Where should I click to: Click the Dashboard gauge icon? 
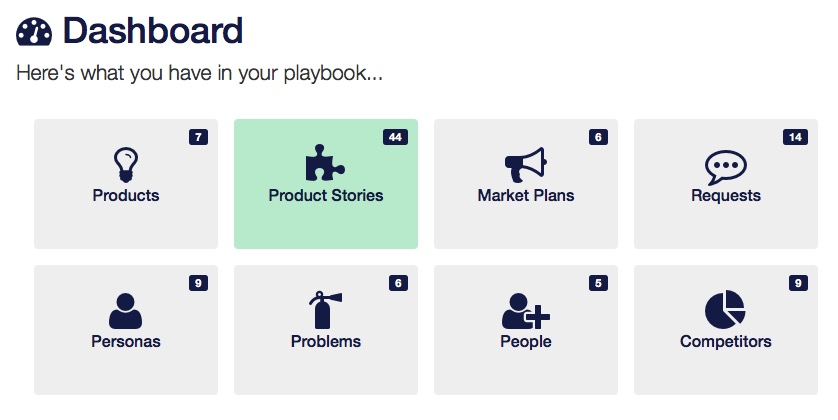pyautogui.click(x=34, y=32)
